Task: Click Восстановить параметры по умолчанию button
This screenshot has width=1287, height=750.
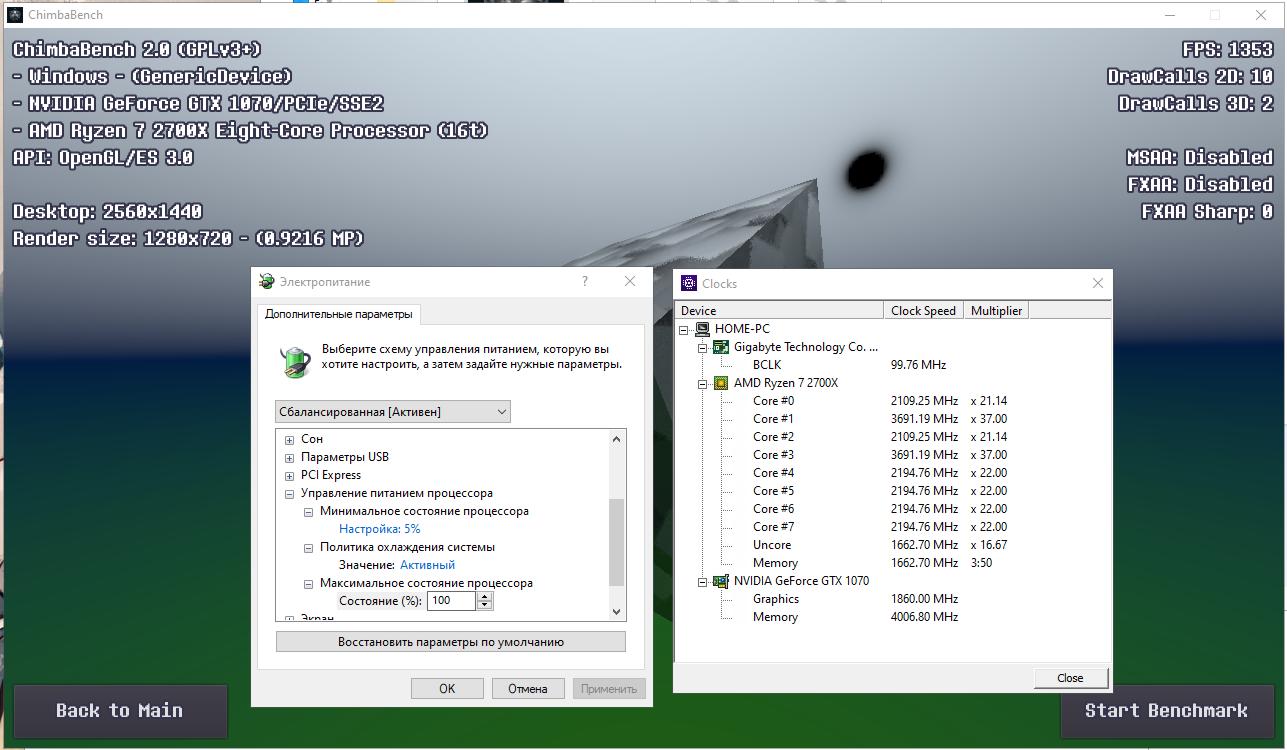Action: [x=451, y=642]
